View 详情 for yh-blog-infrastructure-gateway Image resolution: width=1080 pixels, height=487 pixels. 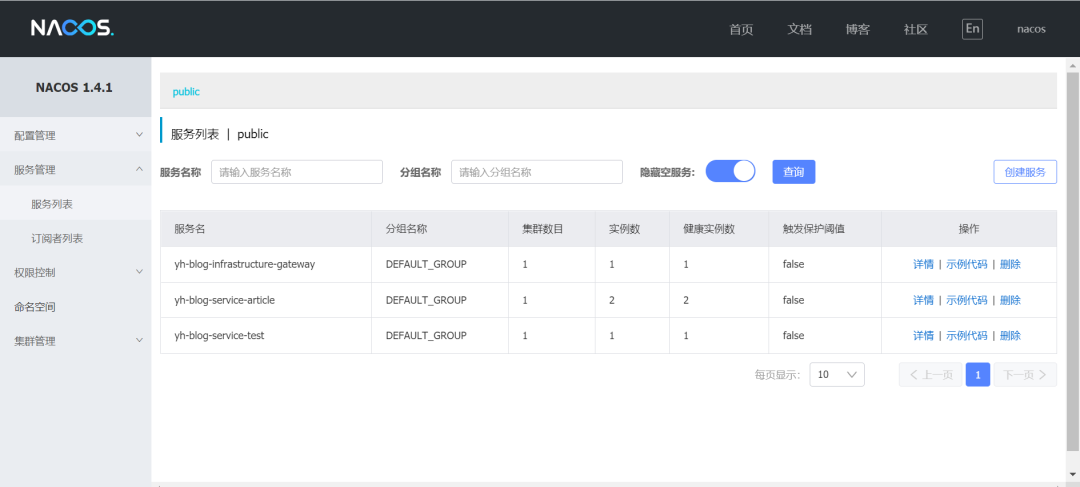click(923, 265)
